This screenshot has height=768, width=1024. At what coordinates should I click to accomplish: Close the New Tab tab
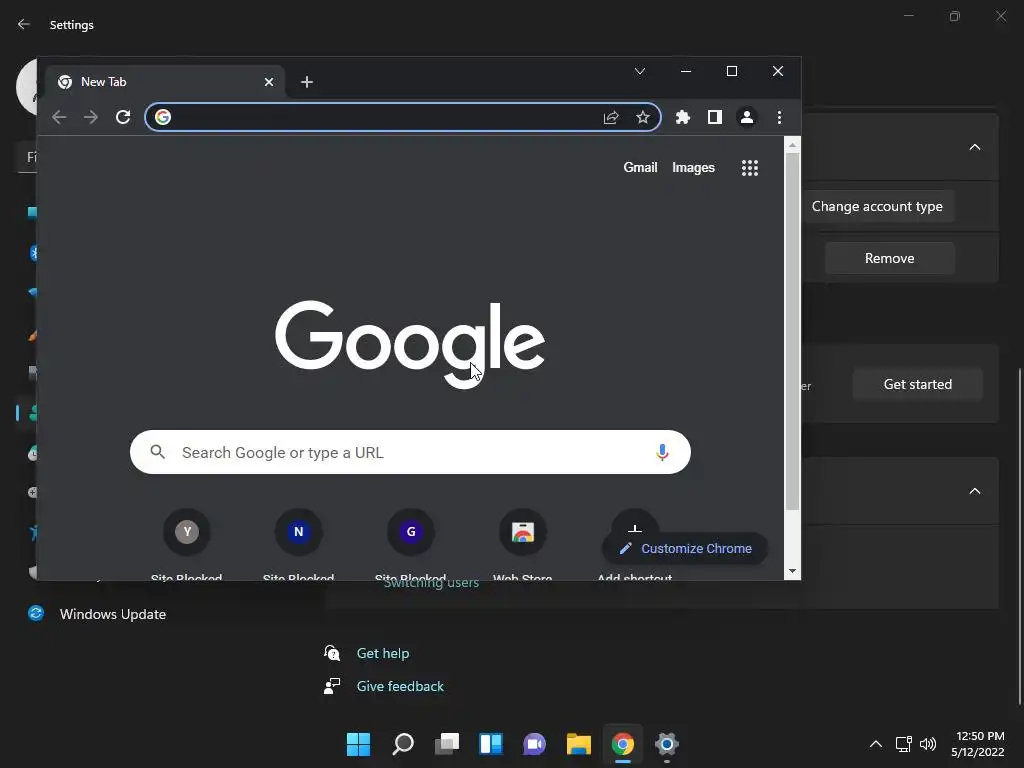268,82
